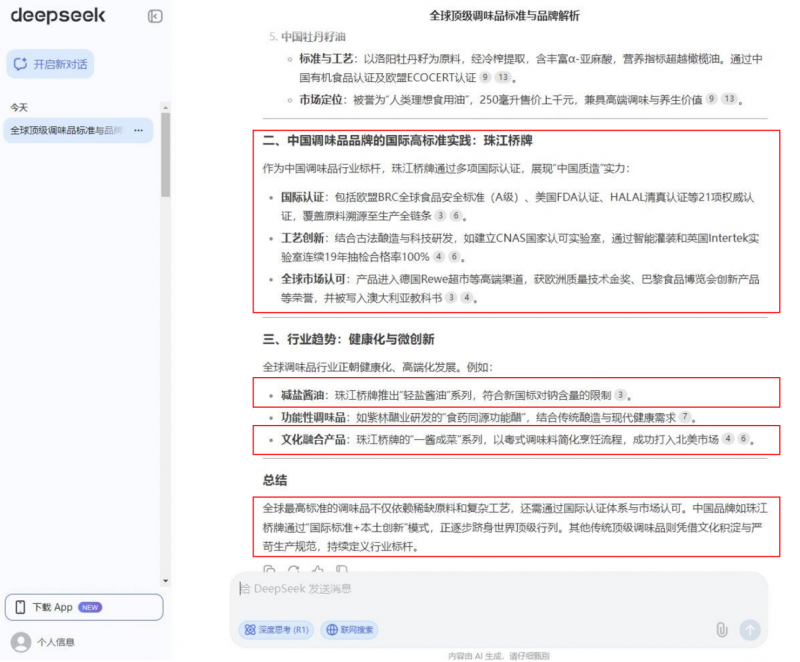The height and width of the screenshot is (662, 800).
Task: Click the message input field
Action: [x=499, y=590]
